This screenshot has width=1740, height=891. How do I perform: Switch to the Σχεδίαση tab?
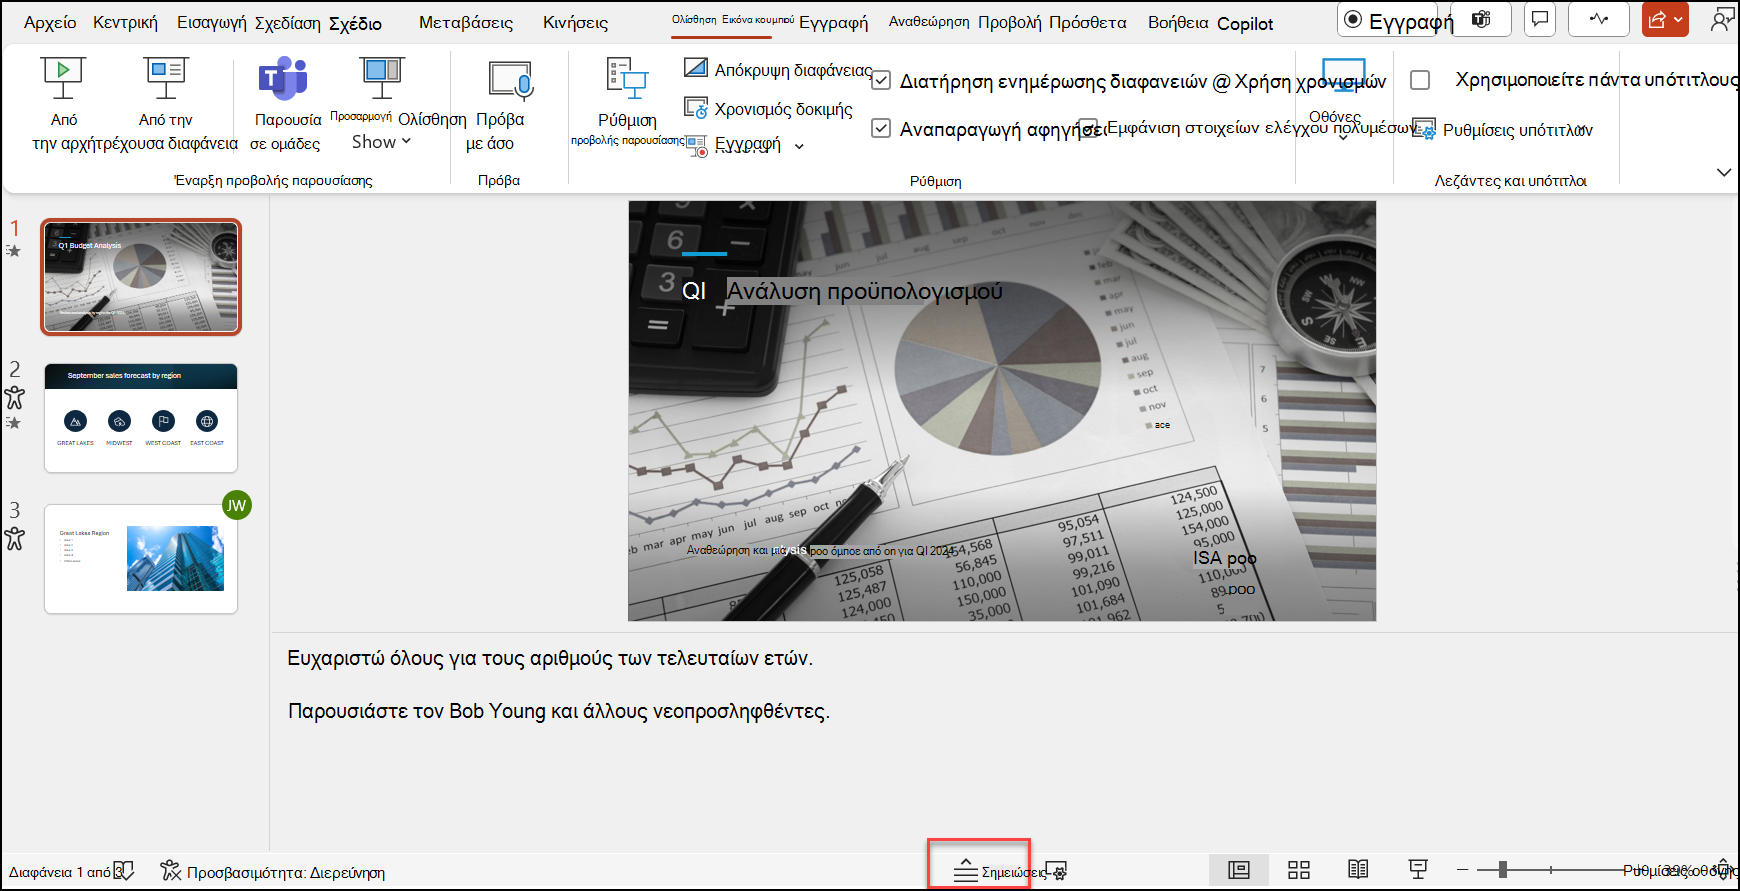(x=288, y=22)
